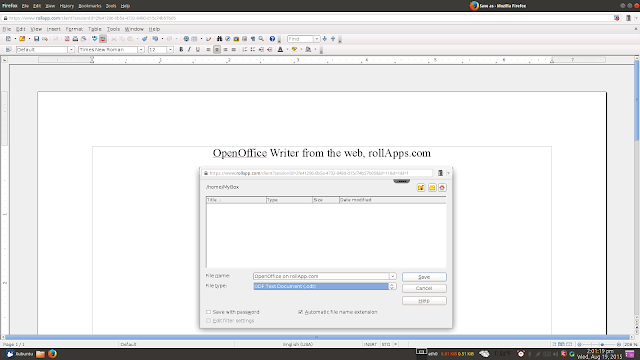Toggle Underline formatting
Screen dimensions: 640x360
pos(198,49)
